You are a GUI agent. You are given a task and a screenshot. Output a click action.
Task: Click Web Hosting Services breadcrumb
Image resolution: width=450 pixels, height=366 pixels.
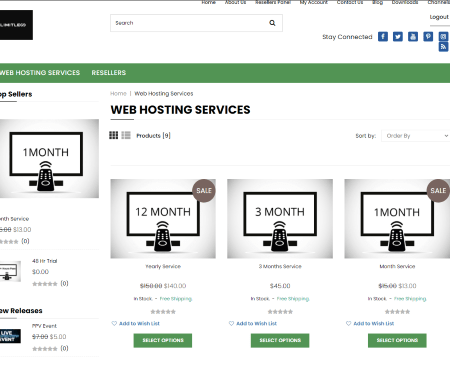[x=164, y=94]
